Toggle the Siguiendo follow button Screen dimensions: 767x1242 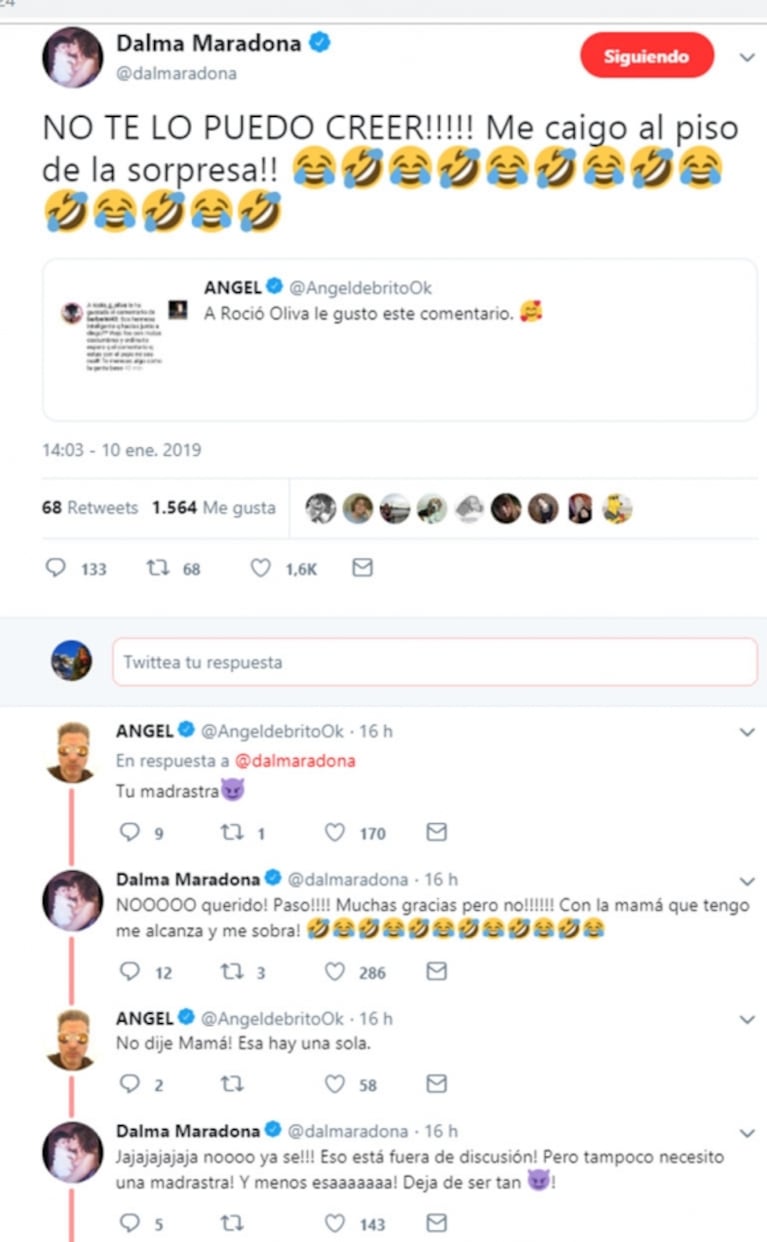click(647, 56)
